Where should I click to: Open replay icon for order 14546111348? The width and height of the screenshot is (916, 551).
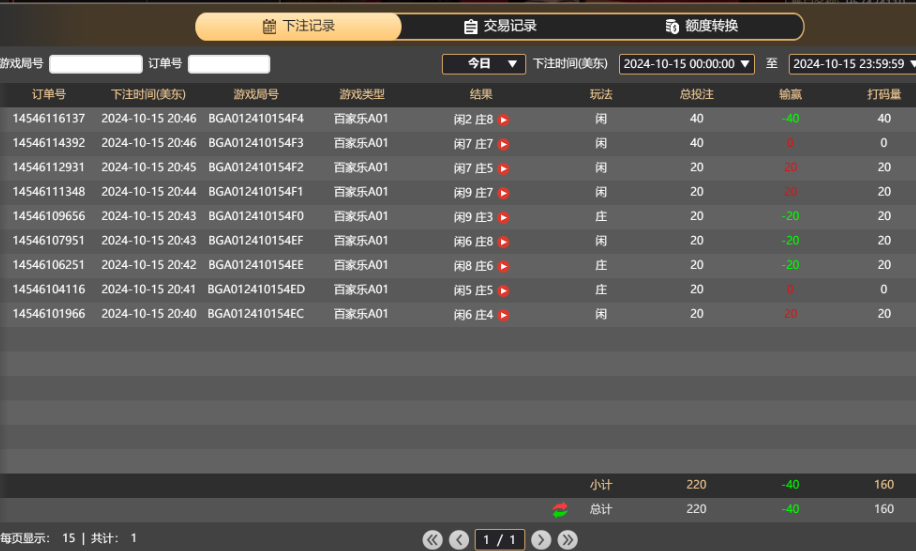point(504,193)
